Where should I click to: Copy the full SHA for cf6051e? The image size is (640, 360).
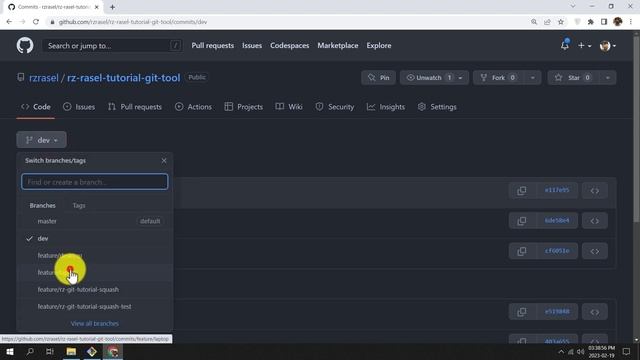(521, 251)
